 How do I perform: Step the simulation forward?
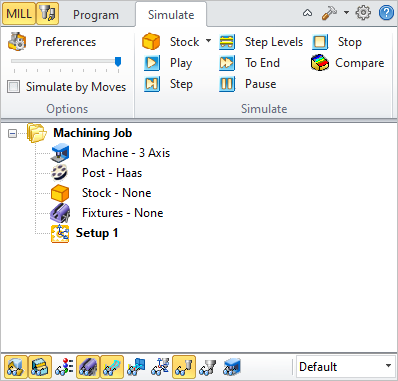click(x=168, y=84)
